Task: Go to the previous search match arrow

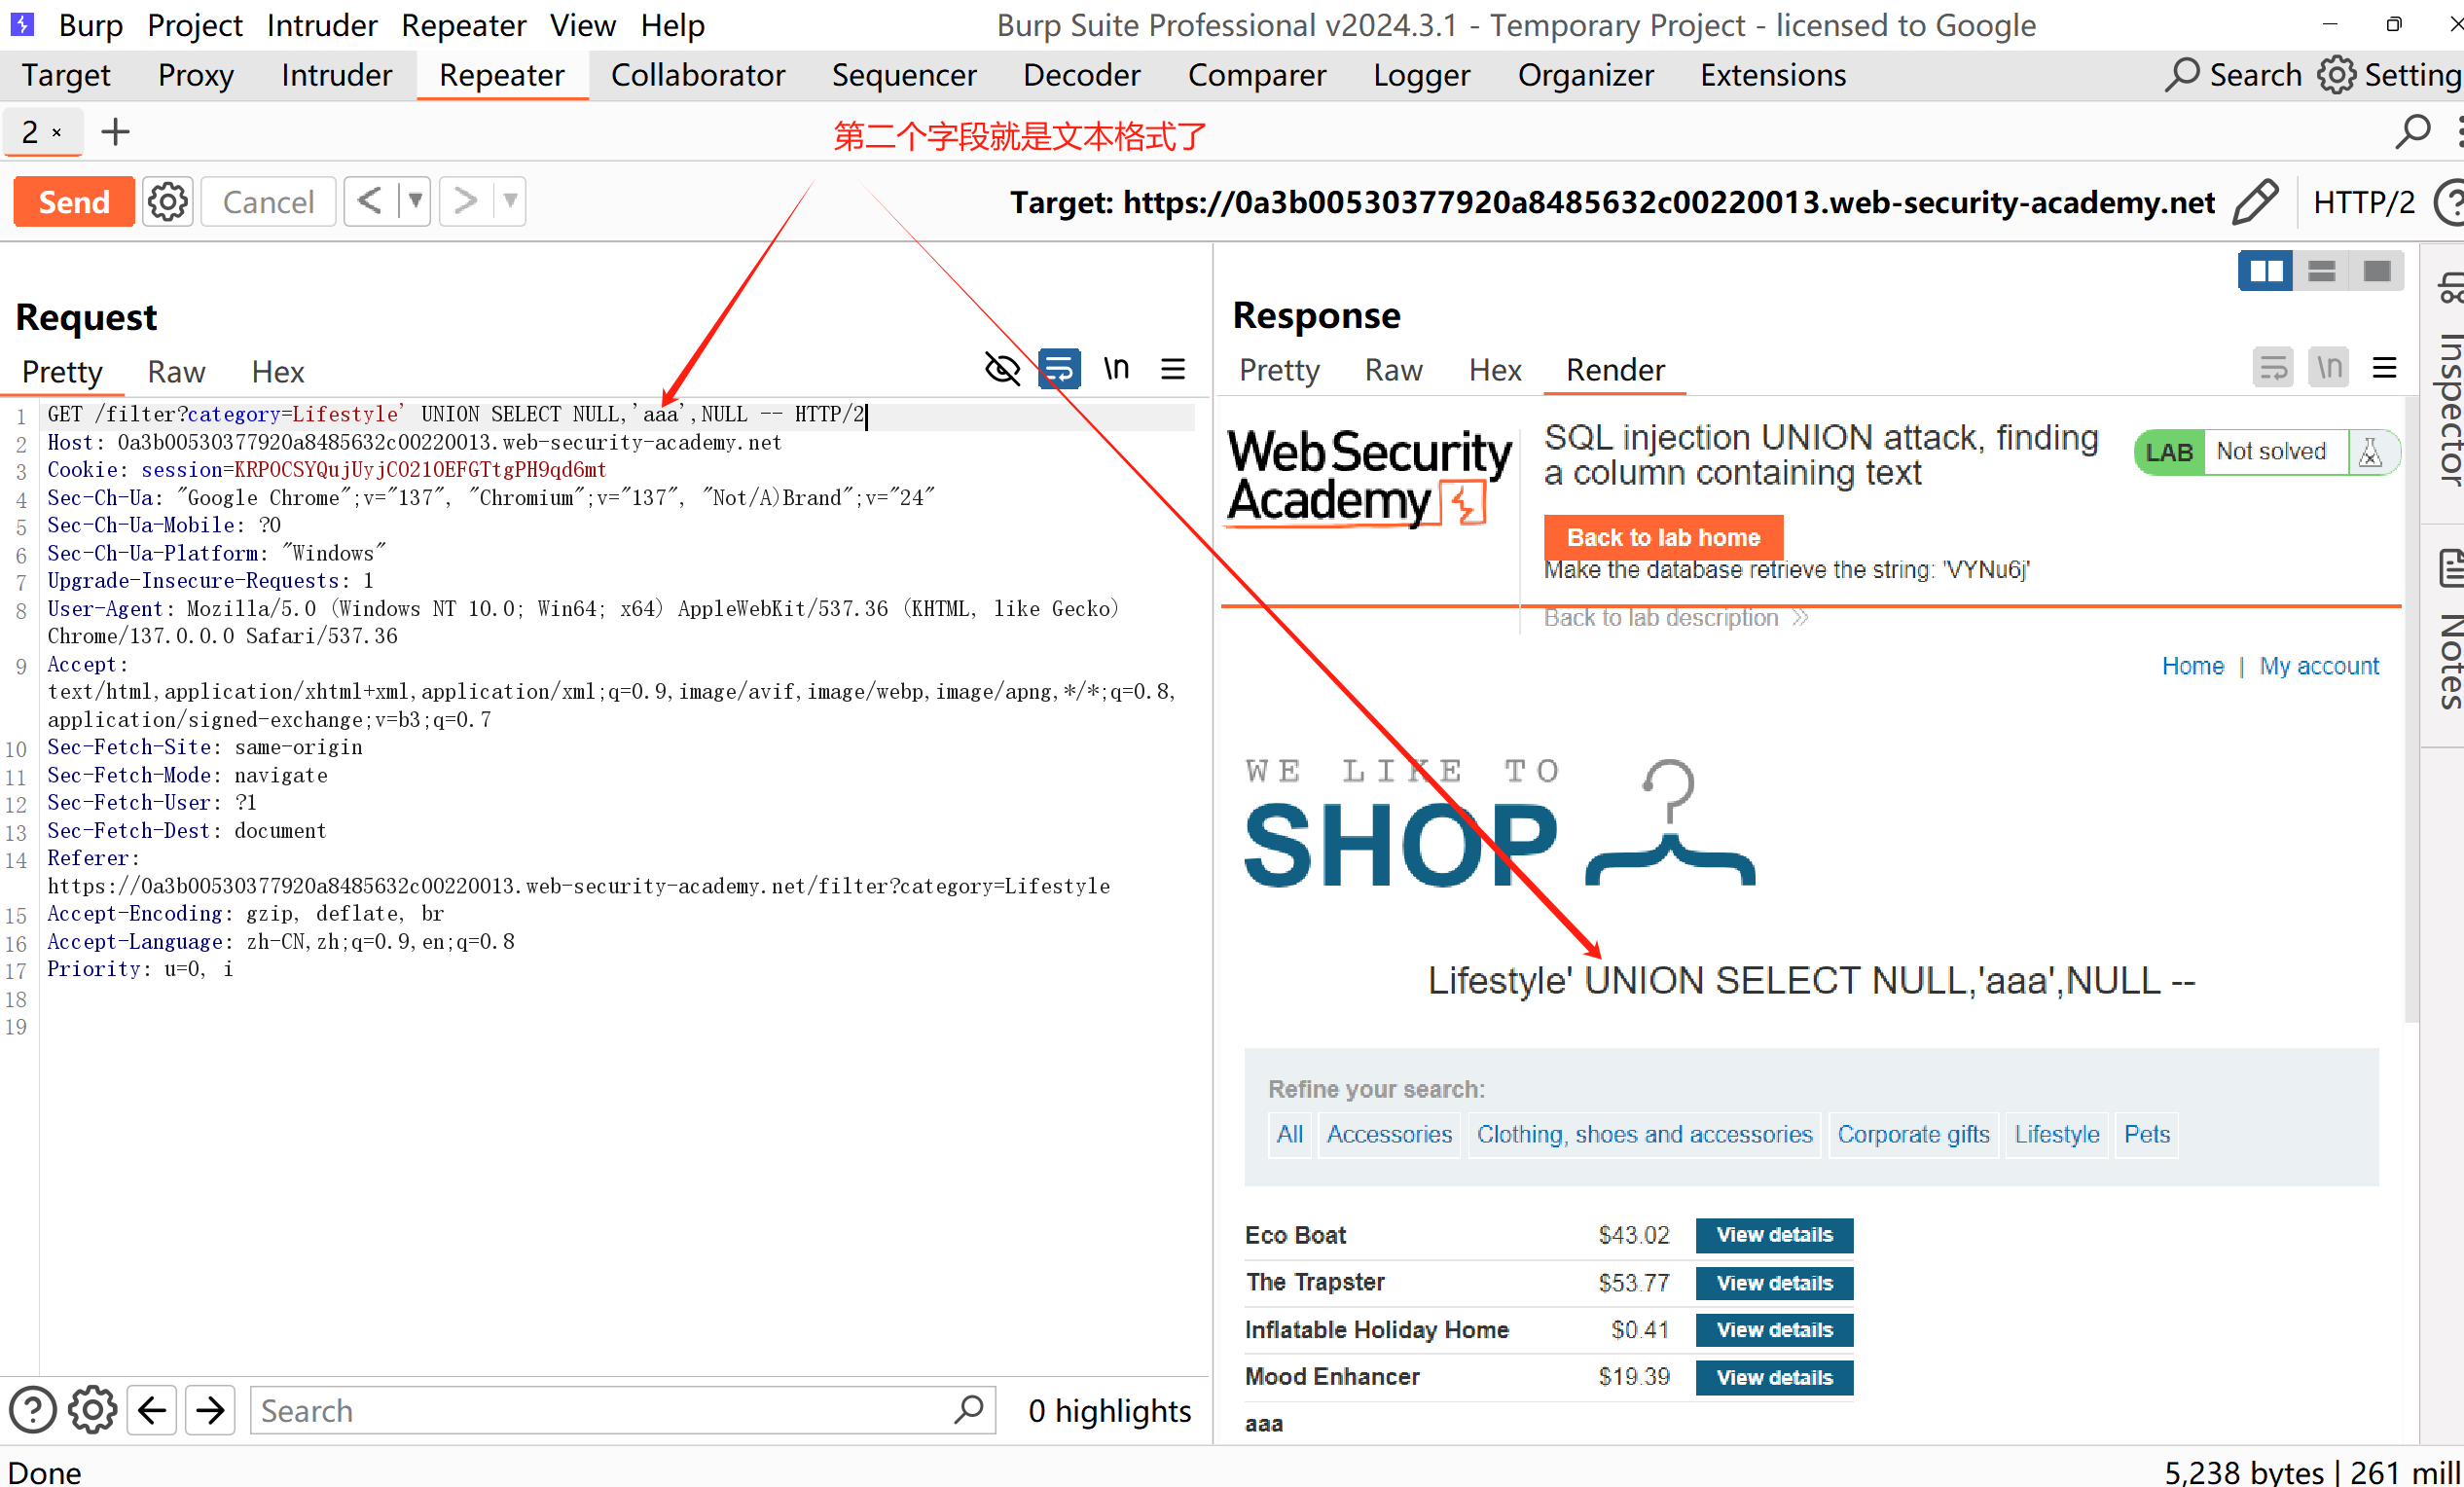Action: (152, 1410)
